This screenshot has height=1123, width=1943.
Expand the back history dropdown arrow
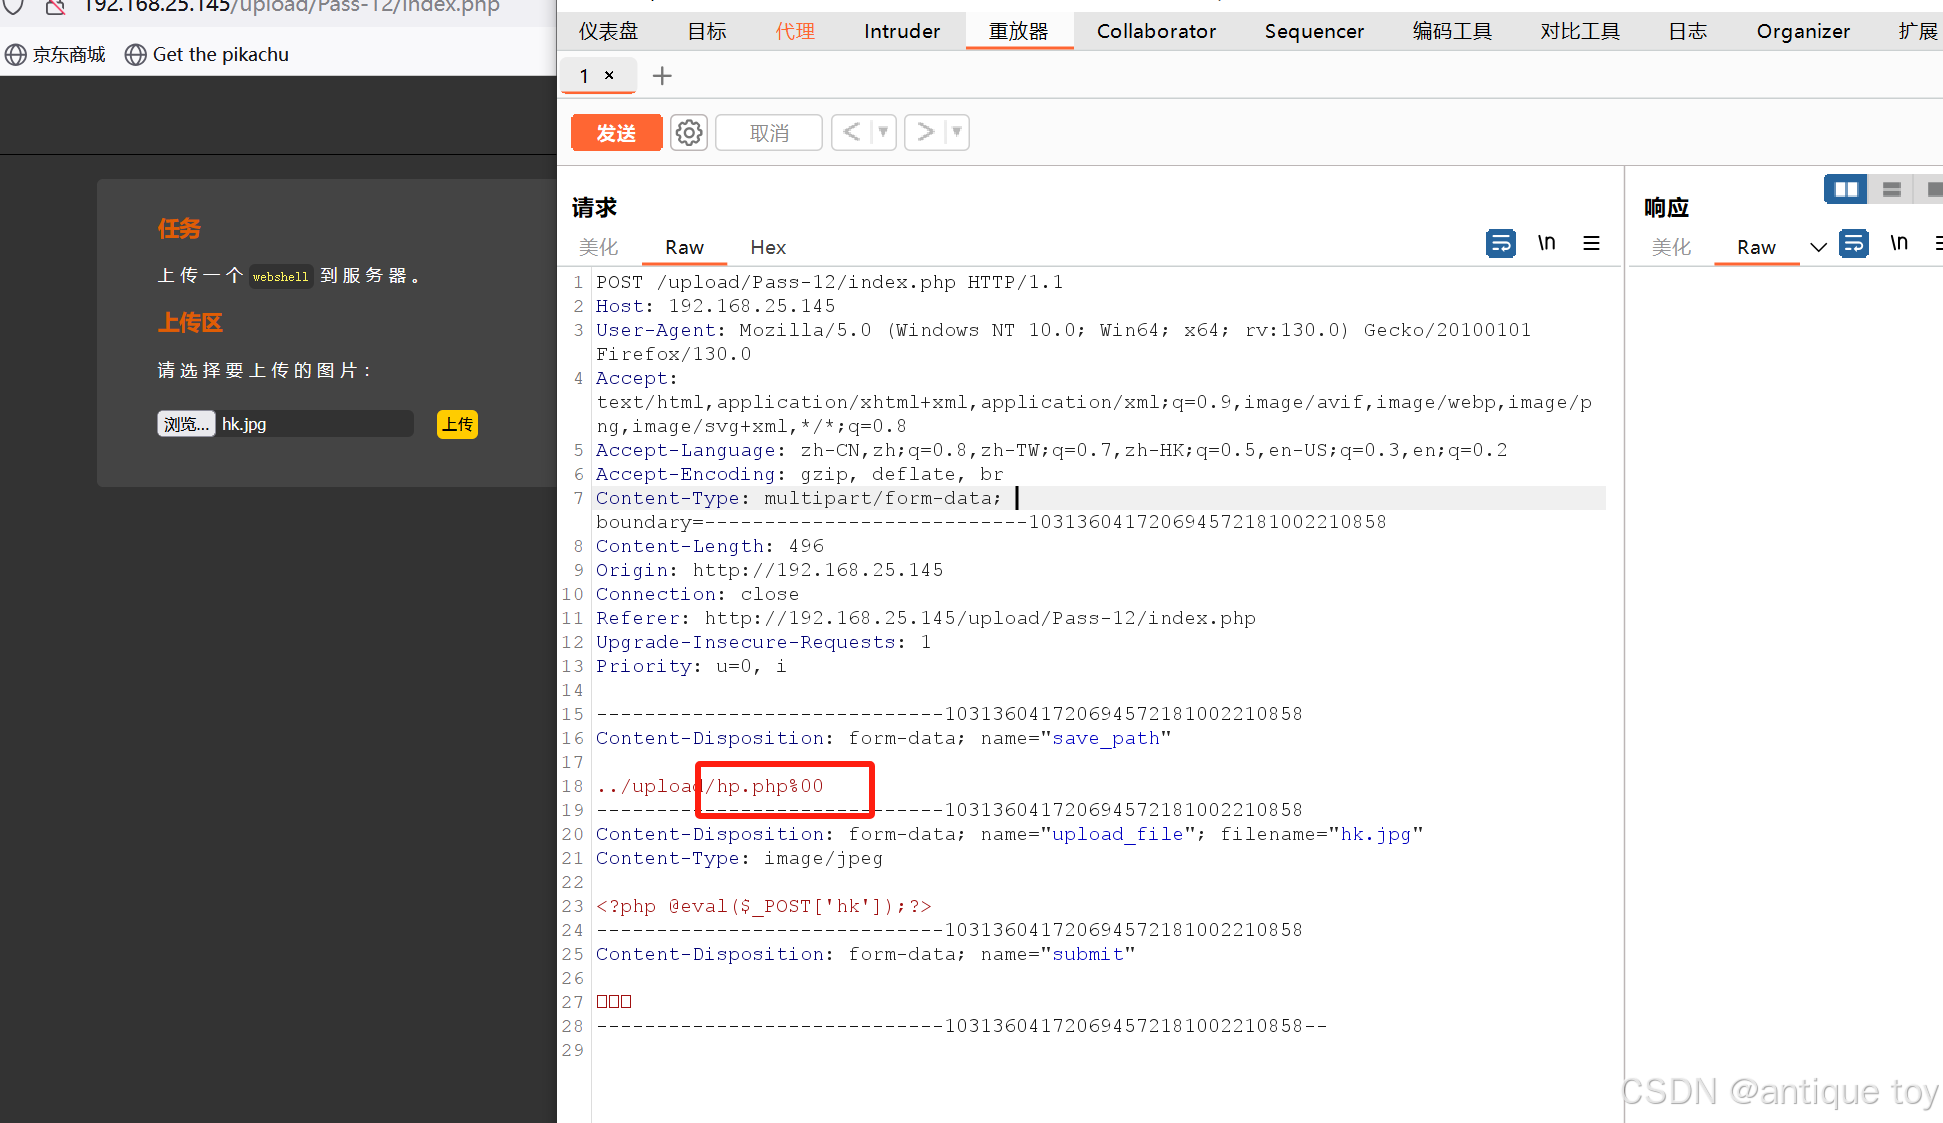point(883,132)
